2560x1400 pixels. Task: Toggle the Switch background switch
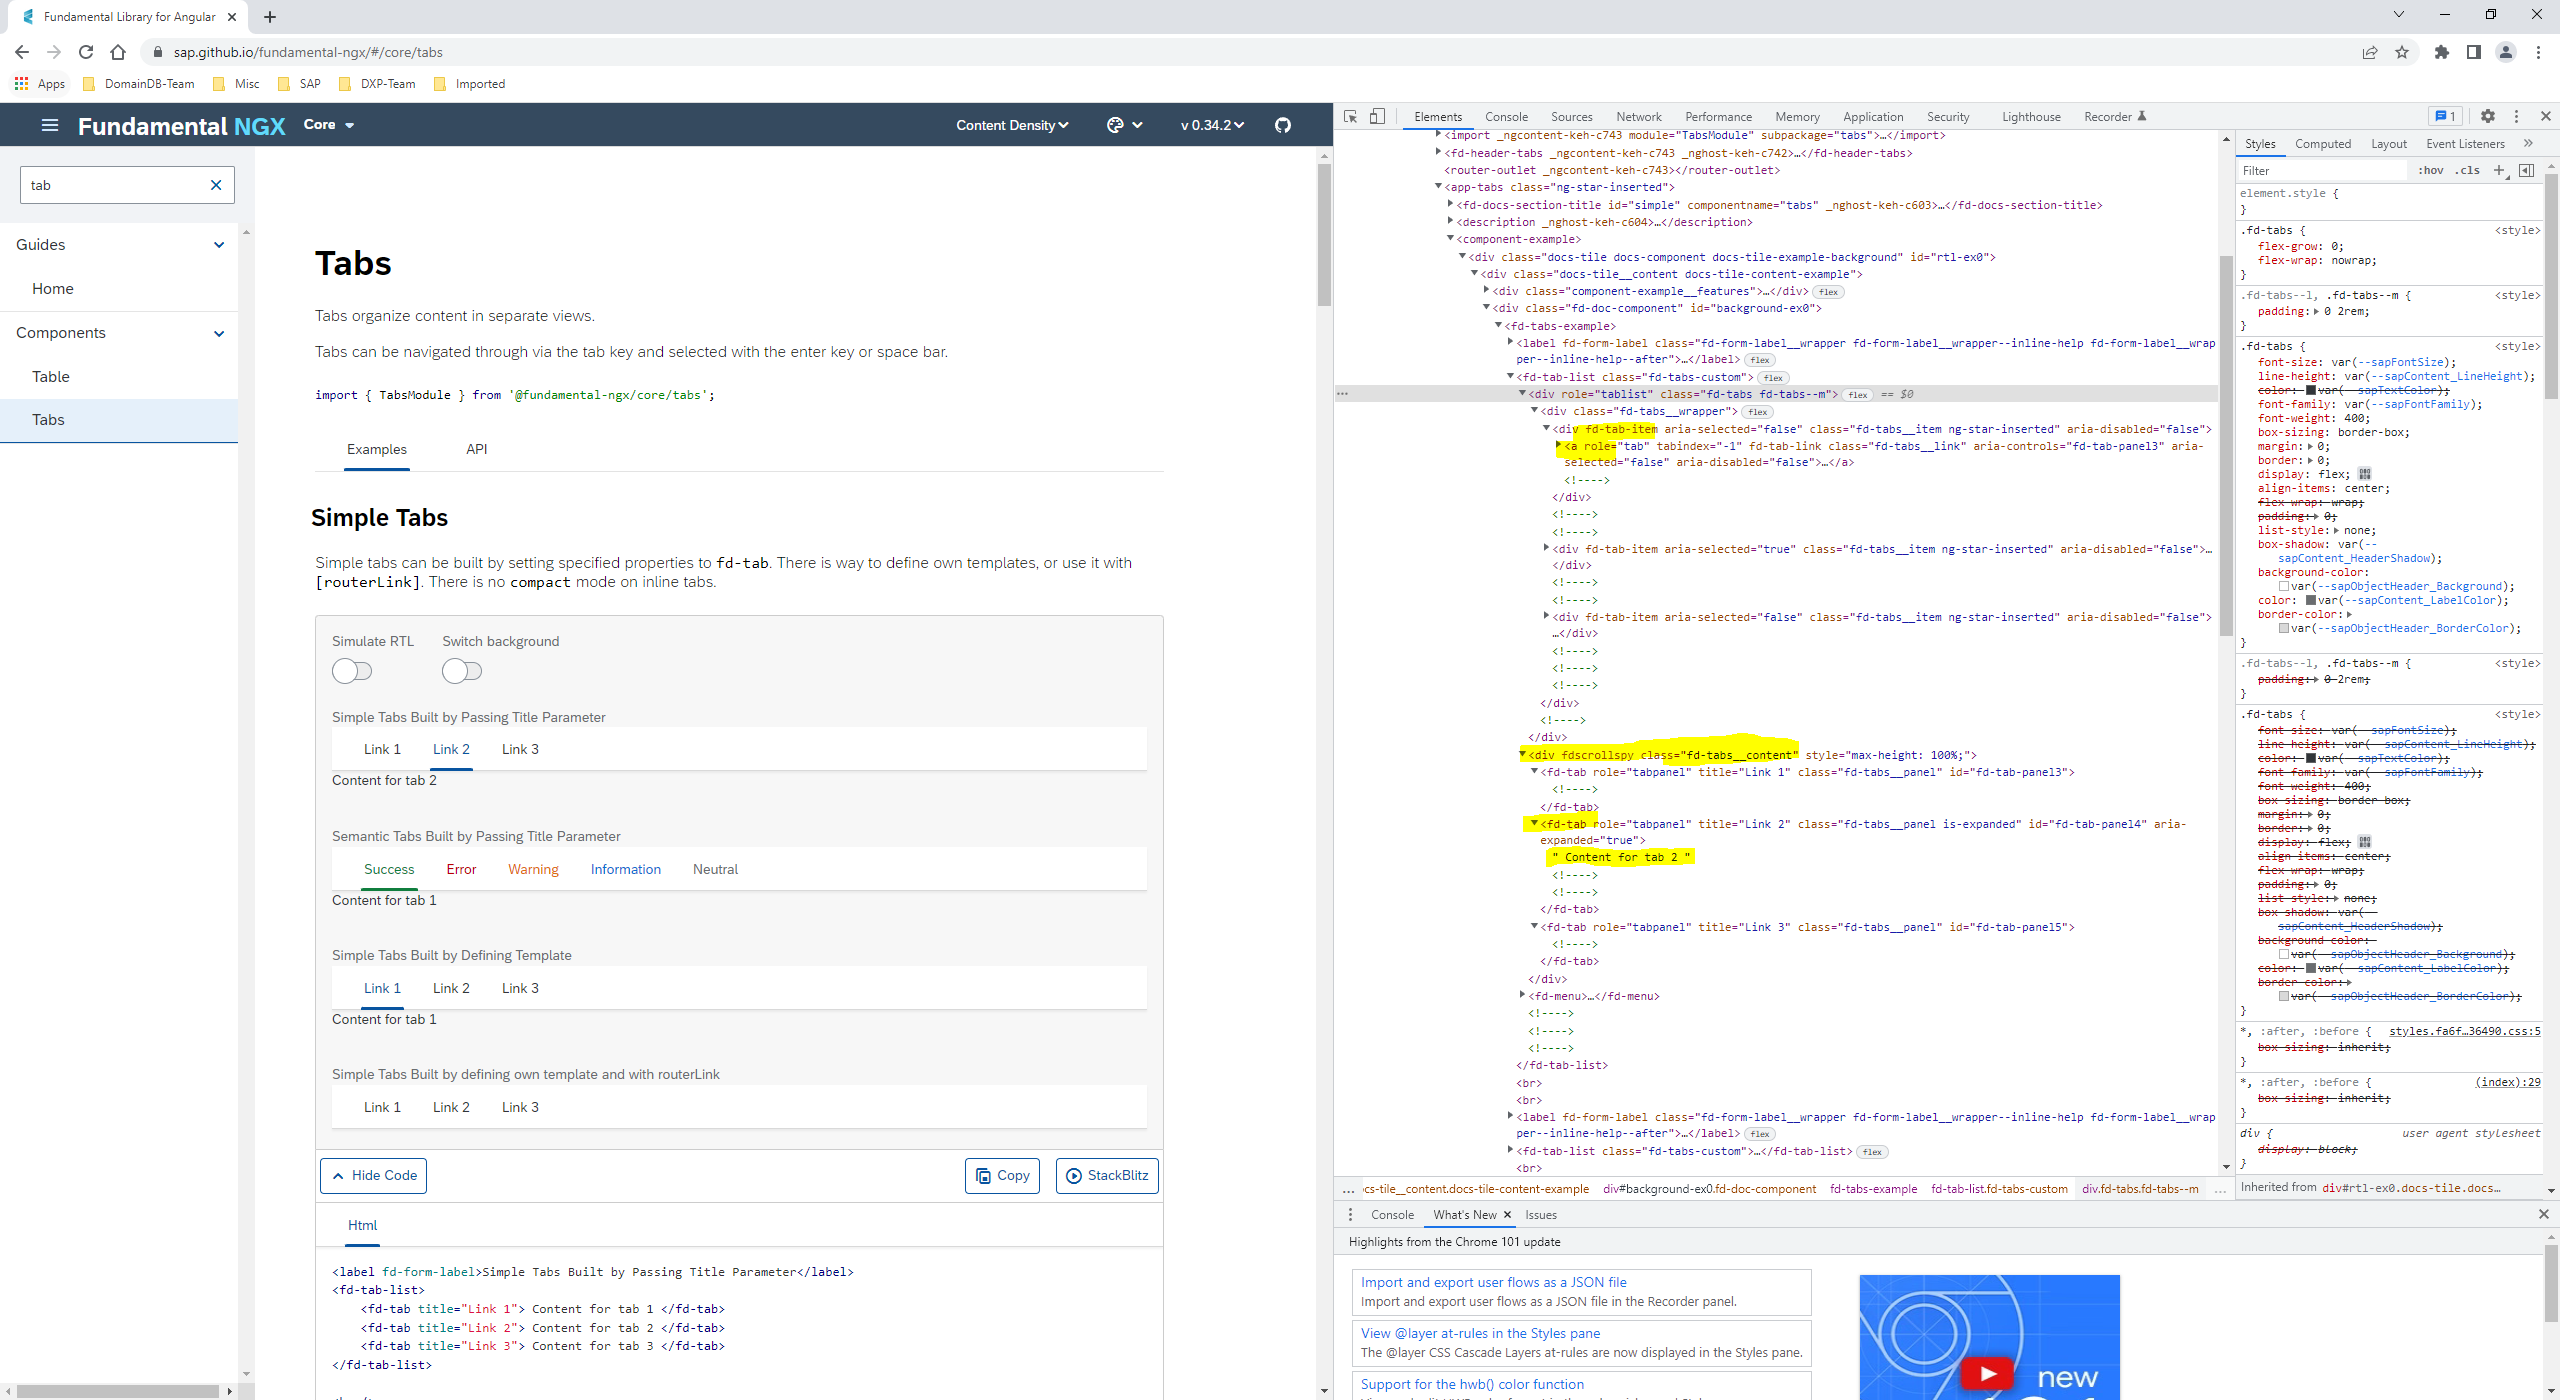click(462, 671)
